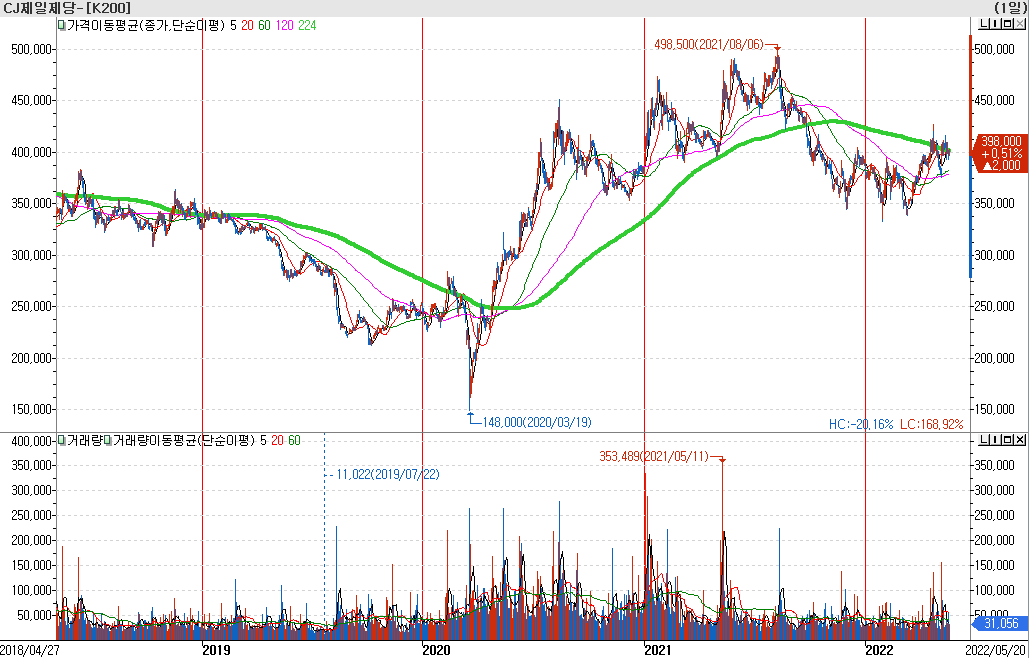Toggle the 가격이동평균 indicator green box
Screen dimensions: 1030x658
62,26
